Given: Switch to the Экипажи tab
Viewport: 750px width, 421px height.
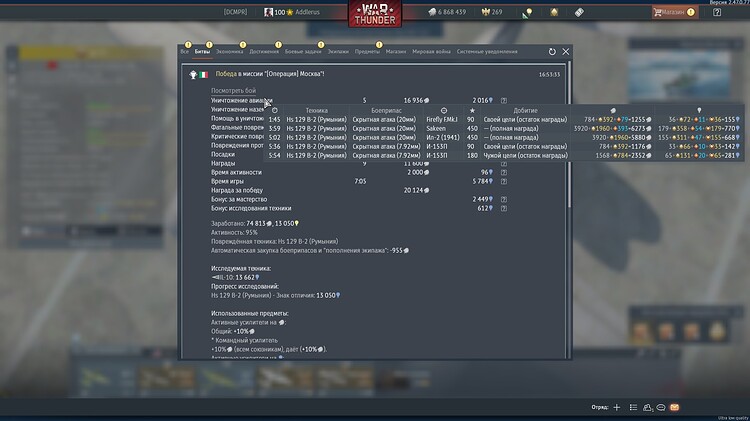Looking at the screenshot, I should [338, 52].
